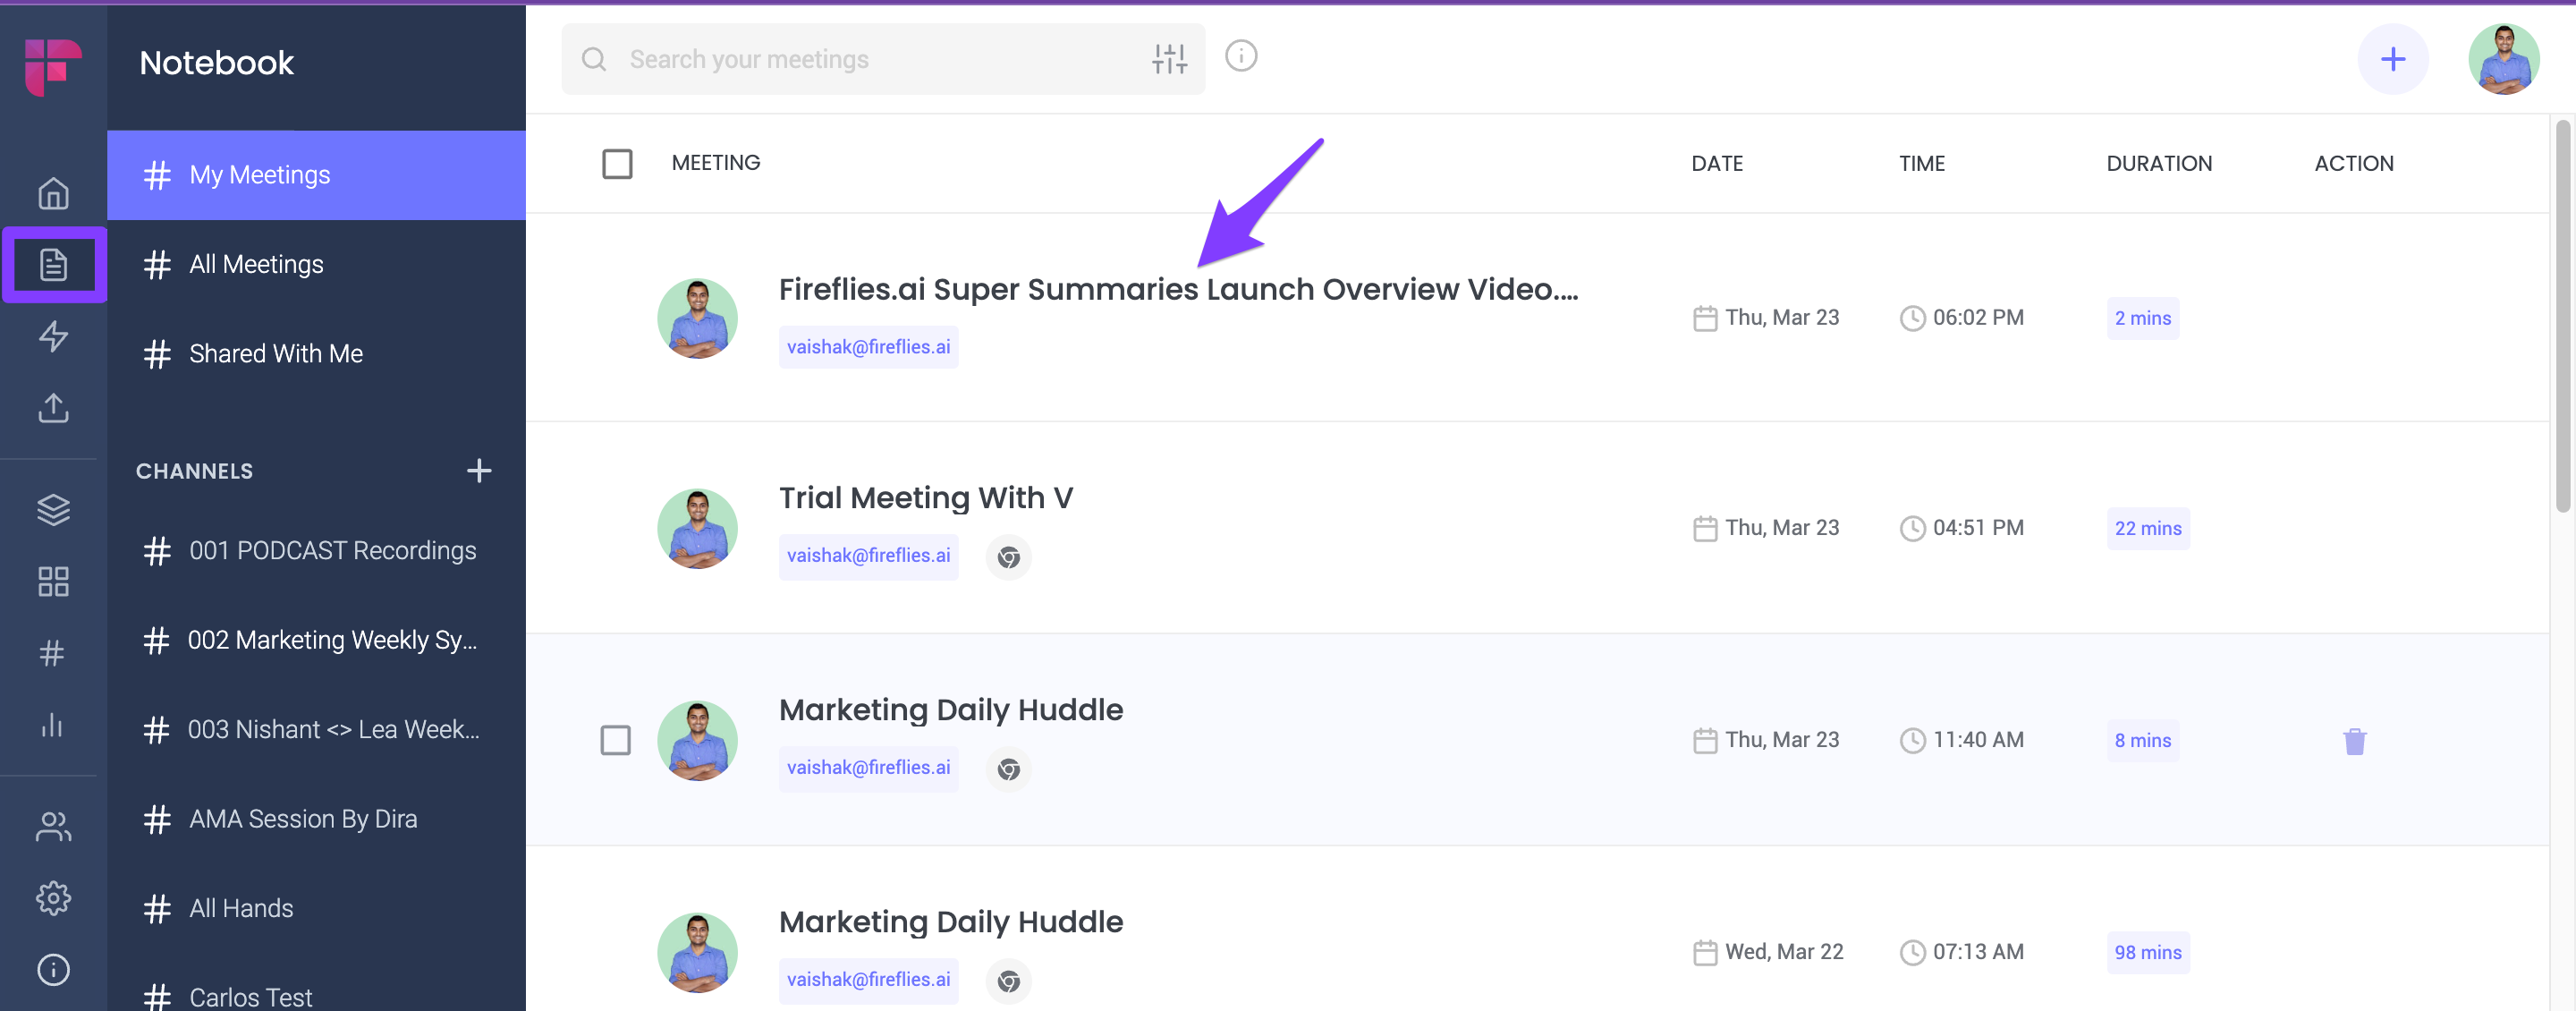Click the info icon beside search bar
The height and width of the screenshot is (1011, 2576).
pyautogui.click(x=1241, y=56)
